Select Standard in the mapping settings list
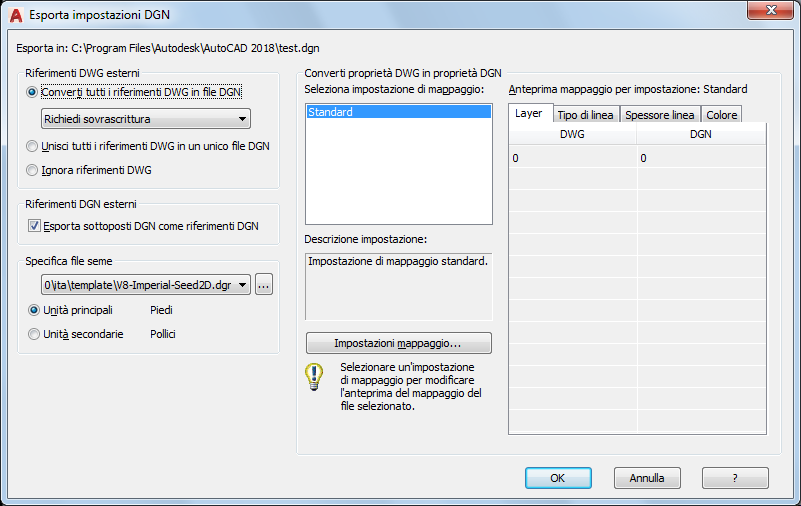Viewport: 801px width, 506px height. coord(398,113)
